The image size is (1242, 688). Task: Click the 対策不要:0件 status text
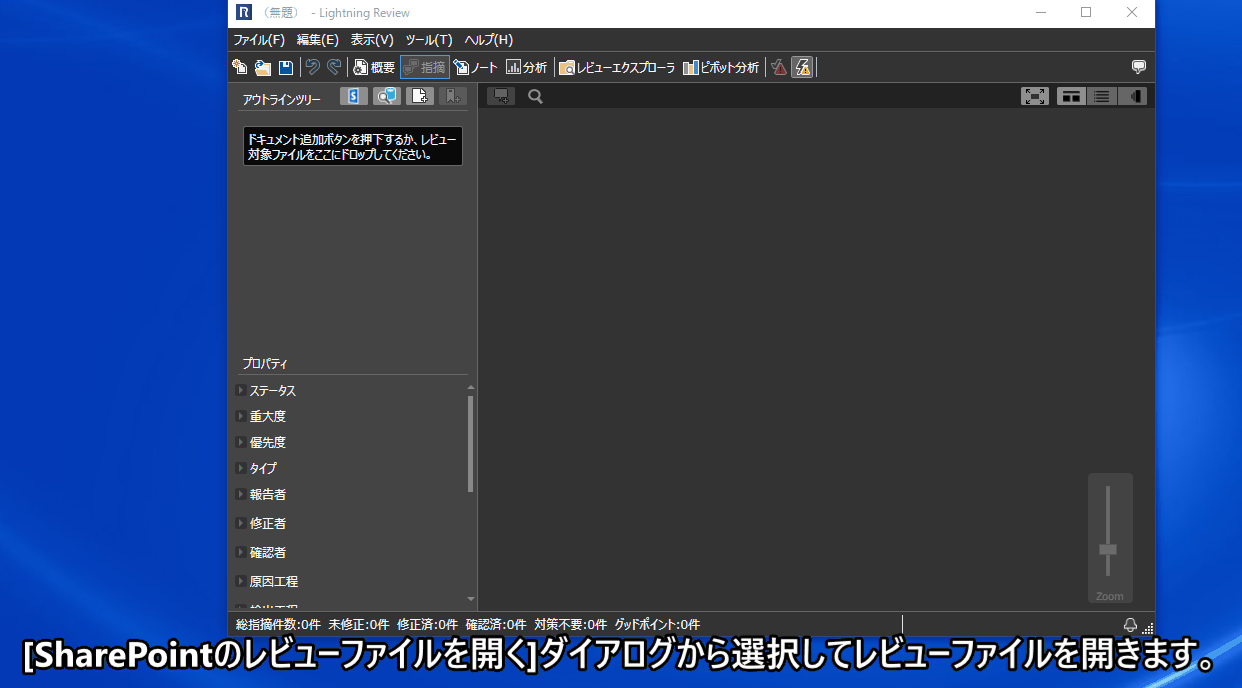(x=570, y=625)
